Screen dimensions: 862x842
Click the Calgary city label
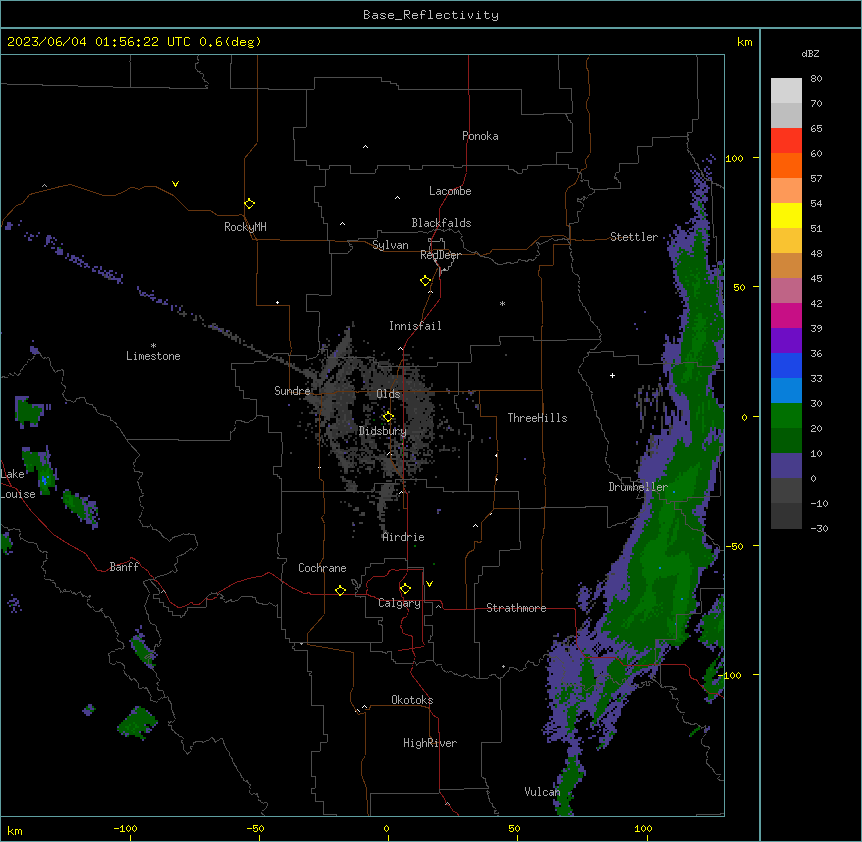[399, 603]
